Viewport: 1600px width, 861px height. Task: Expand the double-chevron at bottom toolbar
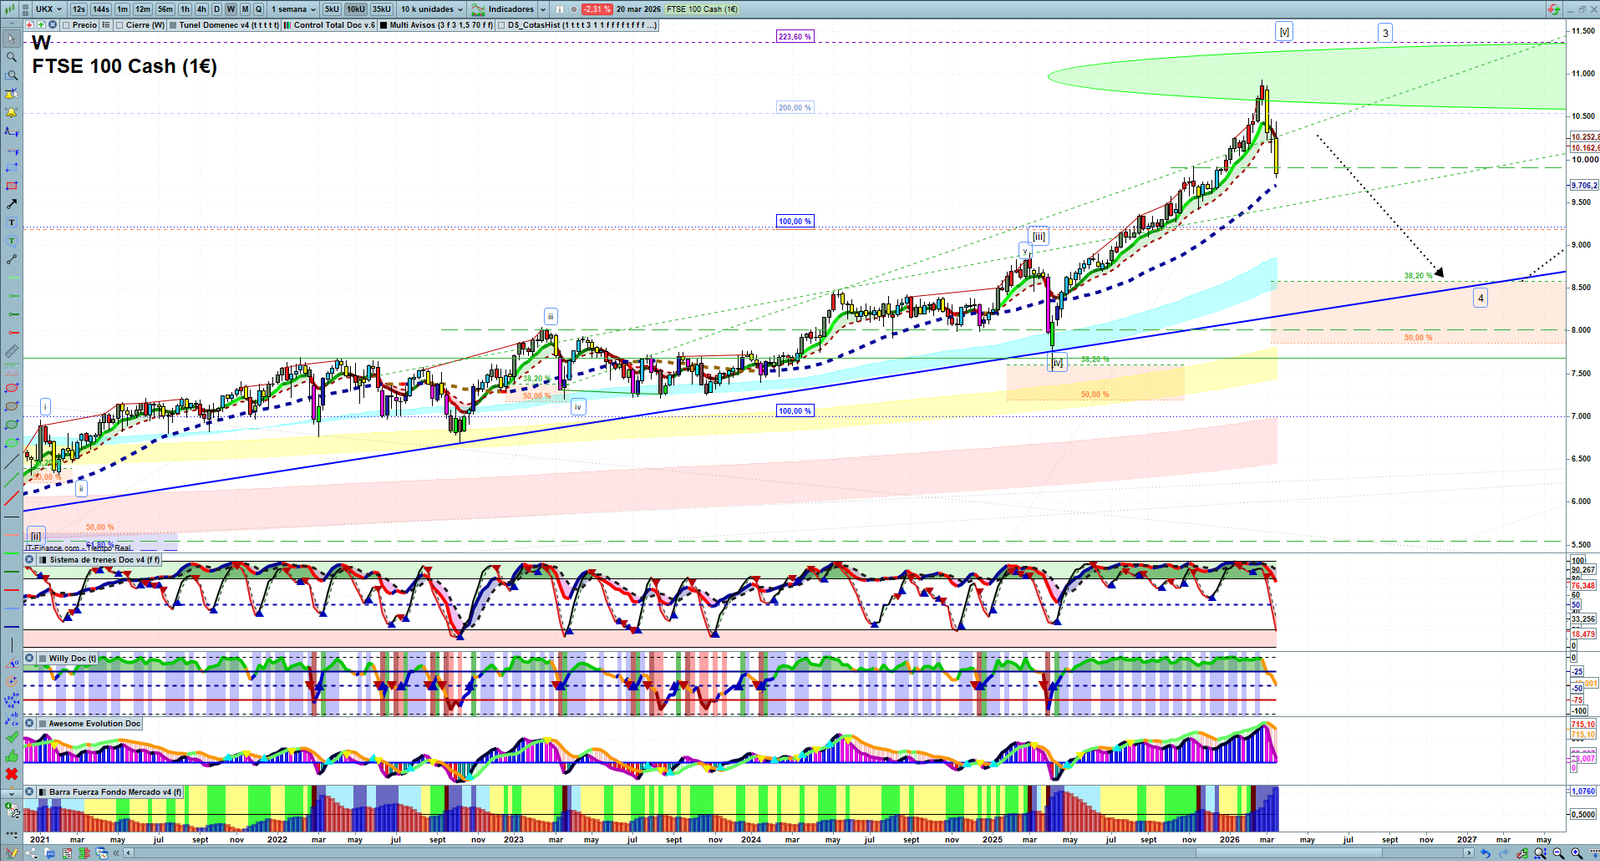116,853
